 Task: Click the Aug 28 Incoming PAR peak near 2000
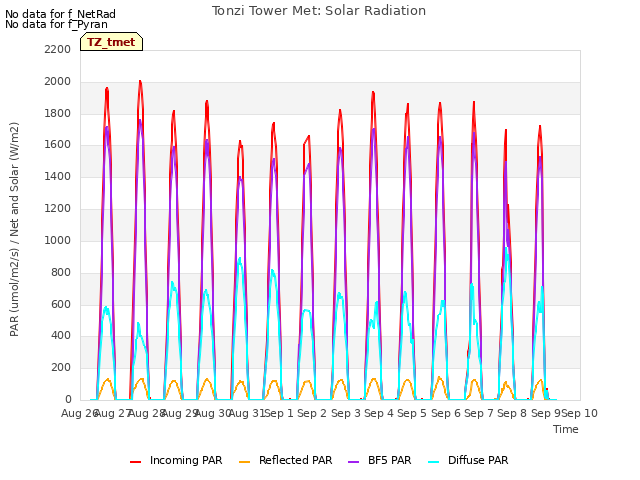pyautogui.click(x=140, y=81)
